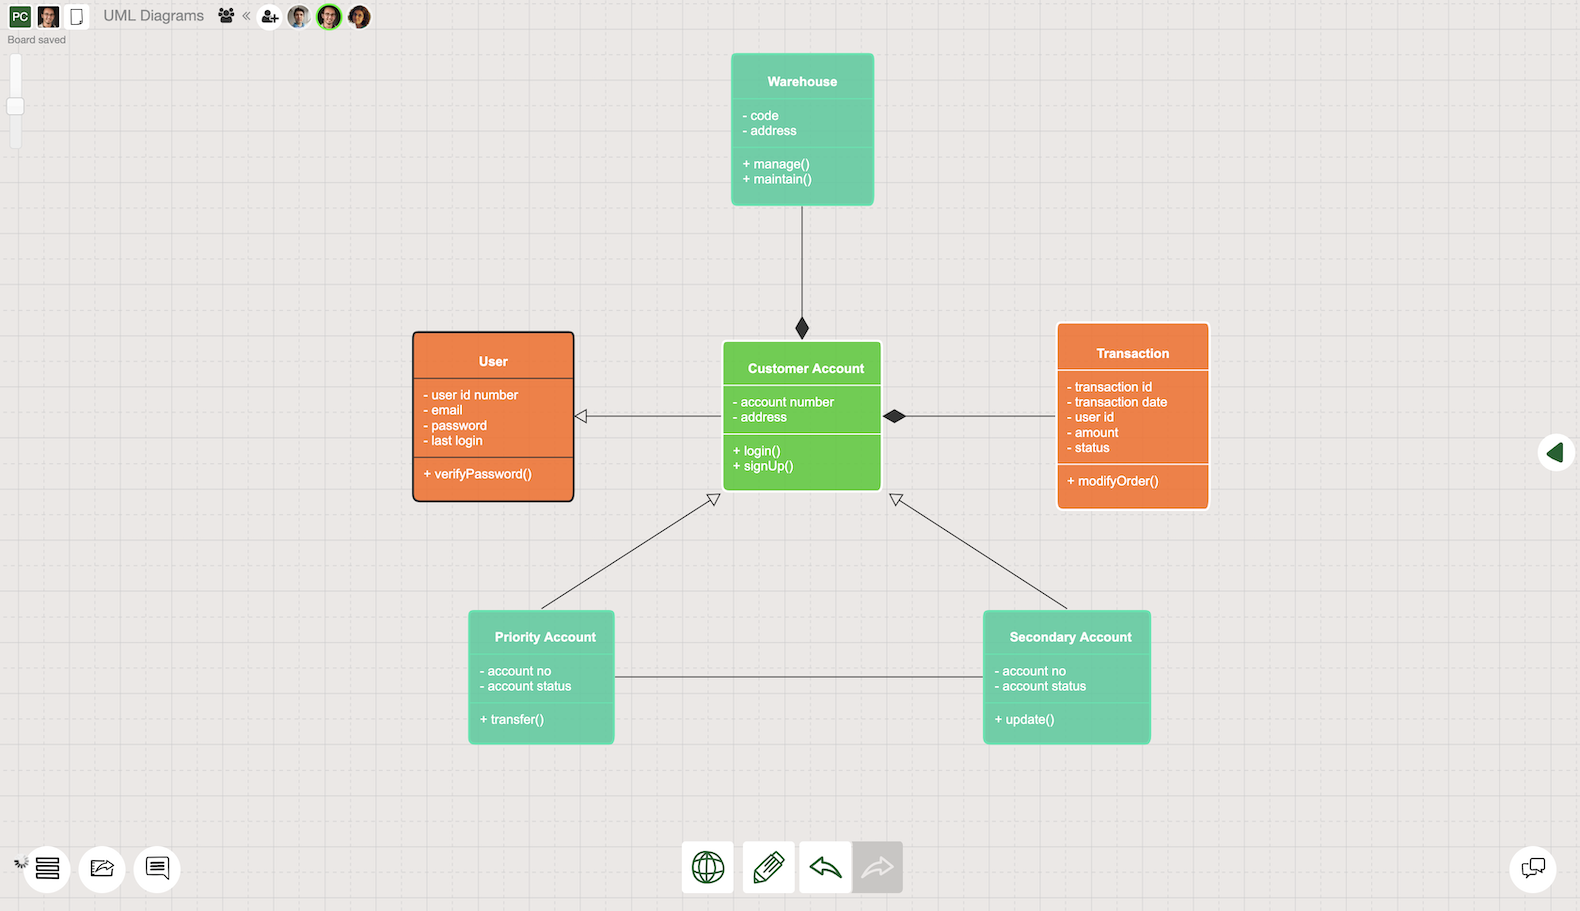Click '- account number' in Customer Account

pos(783,402)
